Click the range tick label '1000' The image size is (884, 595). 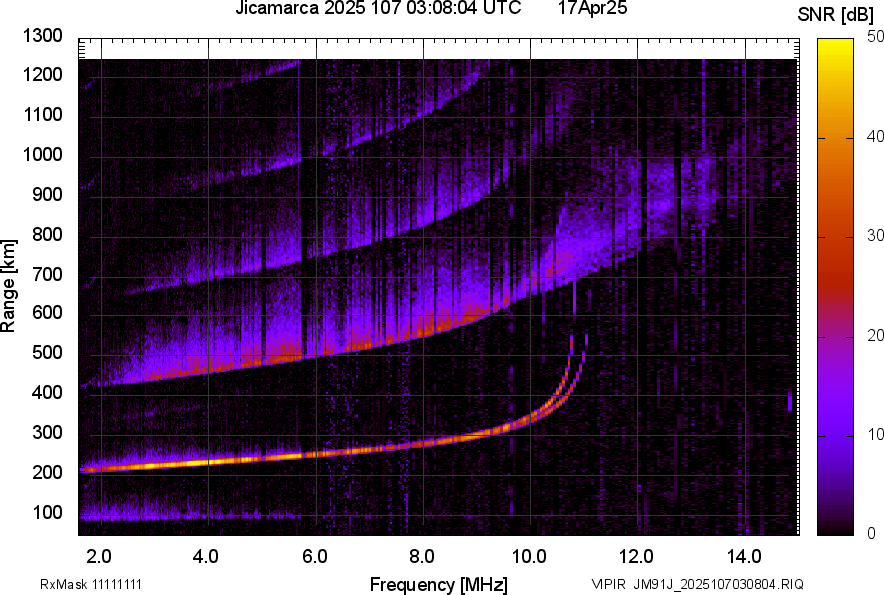click(x=42, y=154)
